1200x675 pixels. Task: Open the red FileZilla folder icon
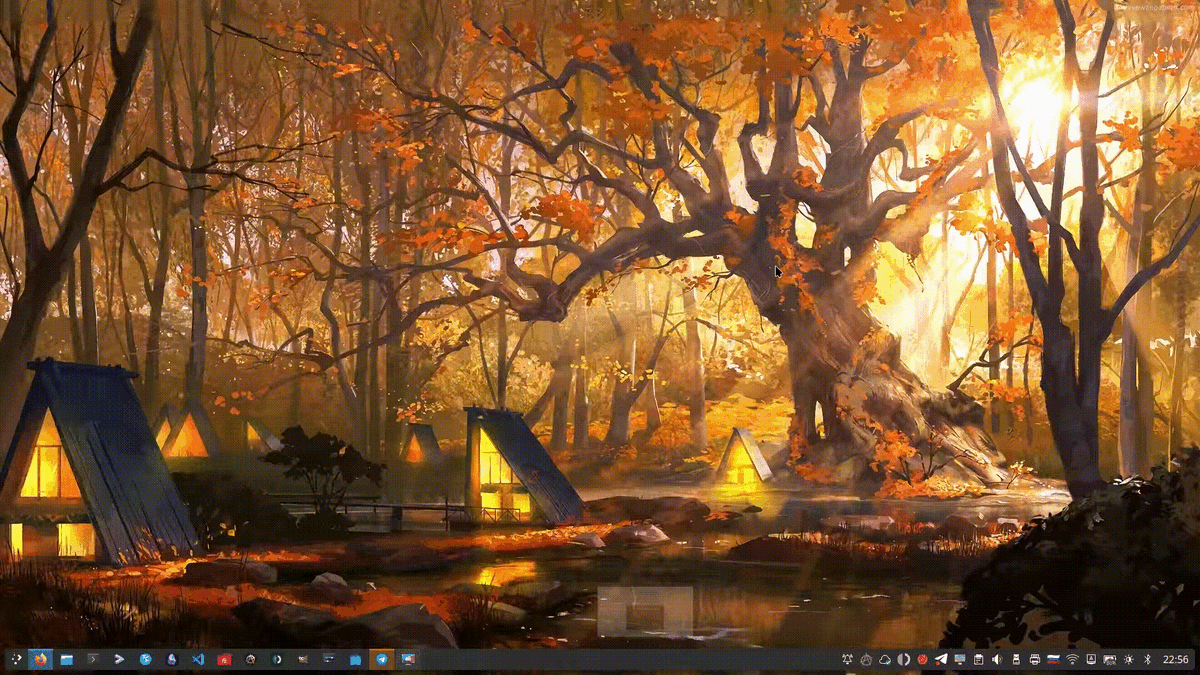tap(224, 660)
